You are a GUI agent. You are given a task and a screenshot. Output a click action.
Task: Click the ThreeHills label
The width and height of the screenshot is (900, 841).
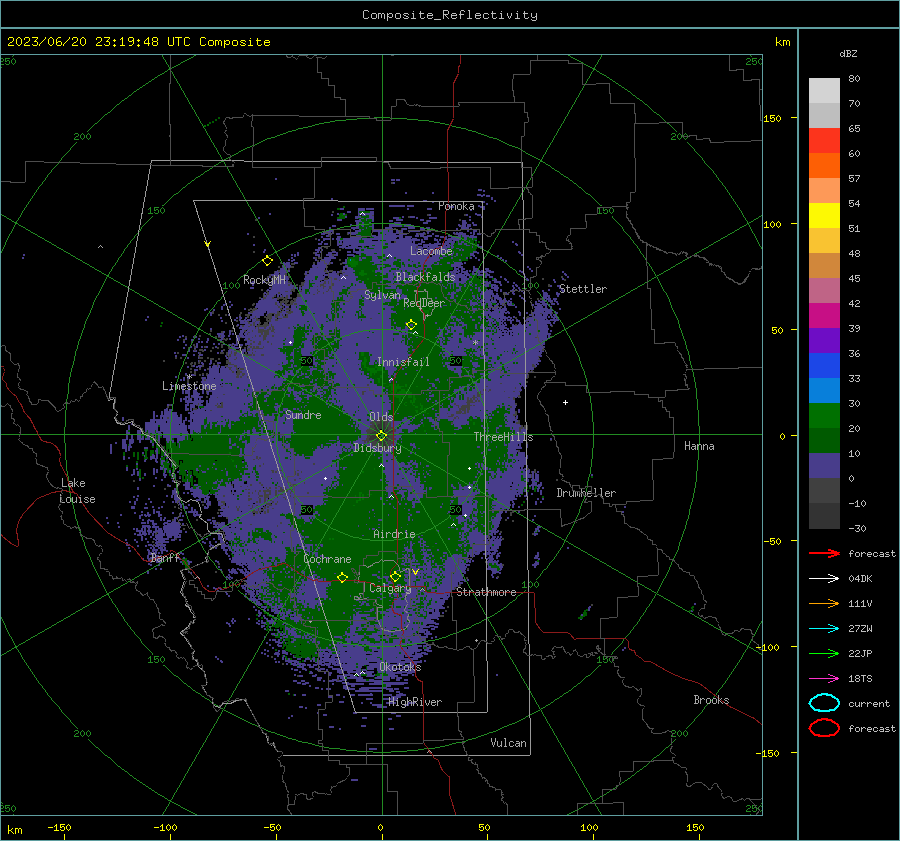(x=503, y=437)
